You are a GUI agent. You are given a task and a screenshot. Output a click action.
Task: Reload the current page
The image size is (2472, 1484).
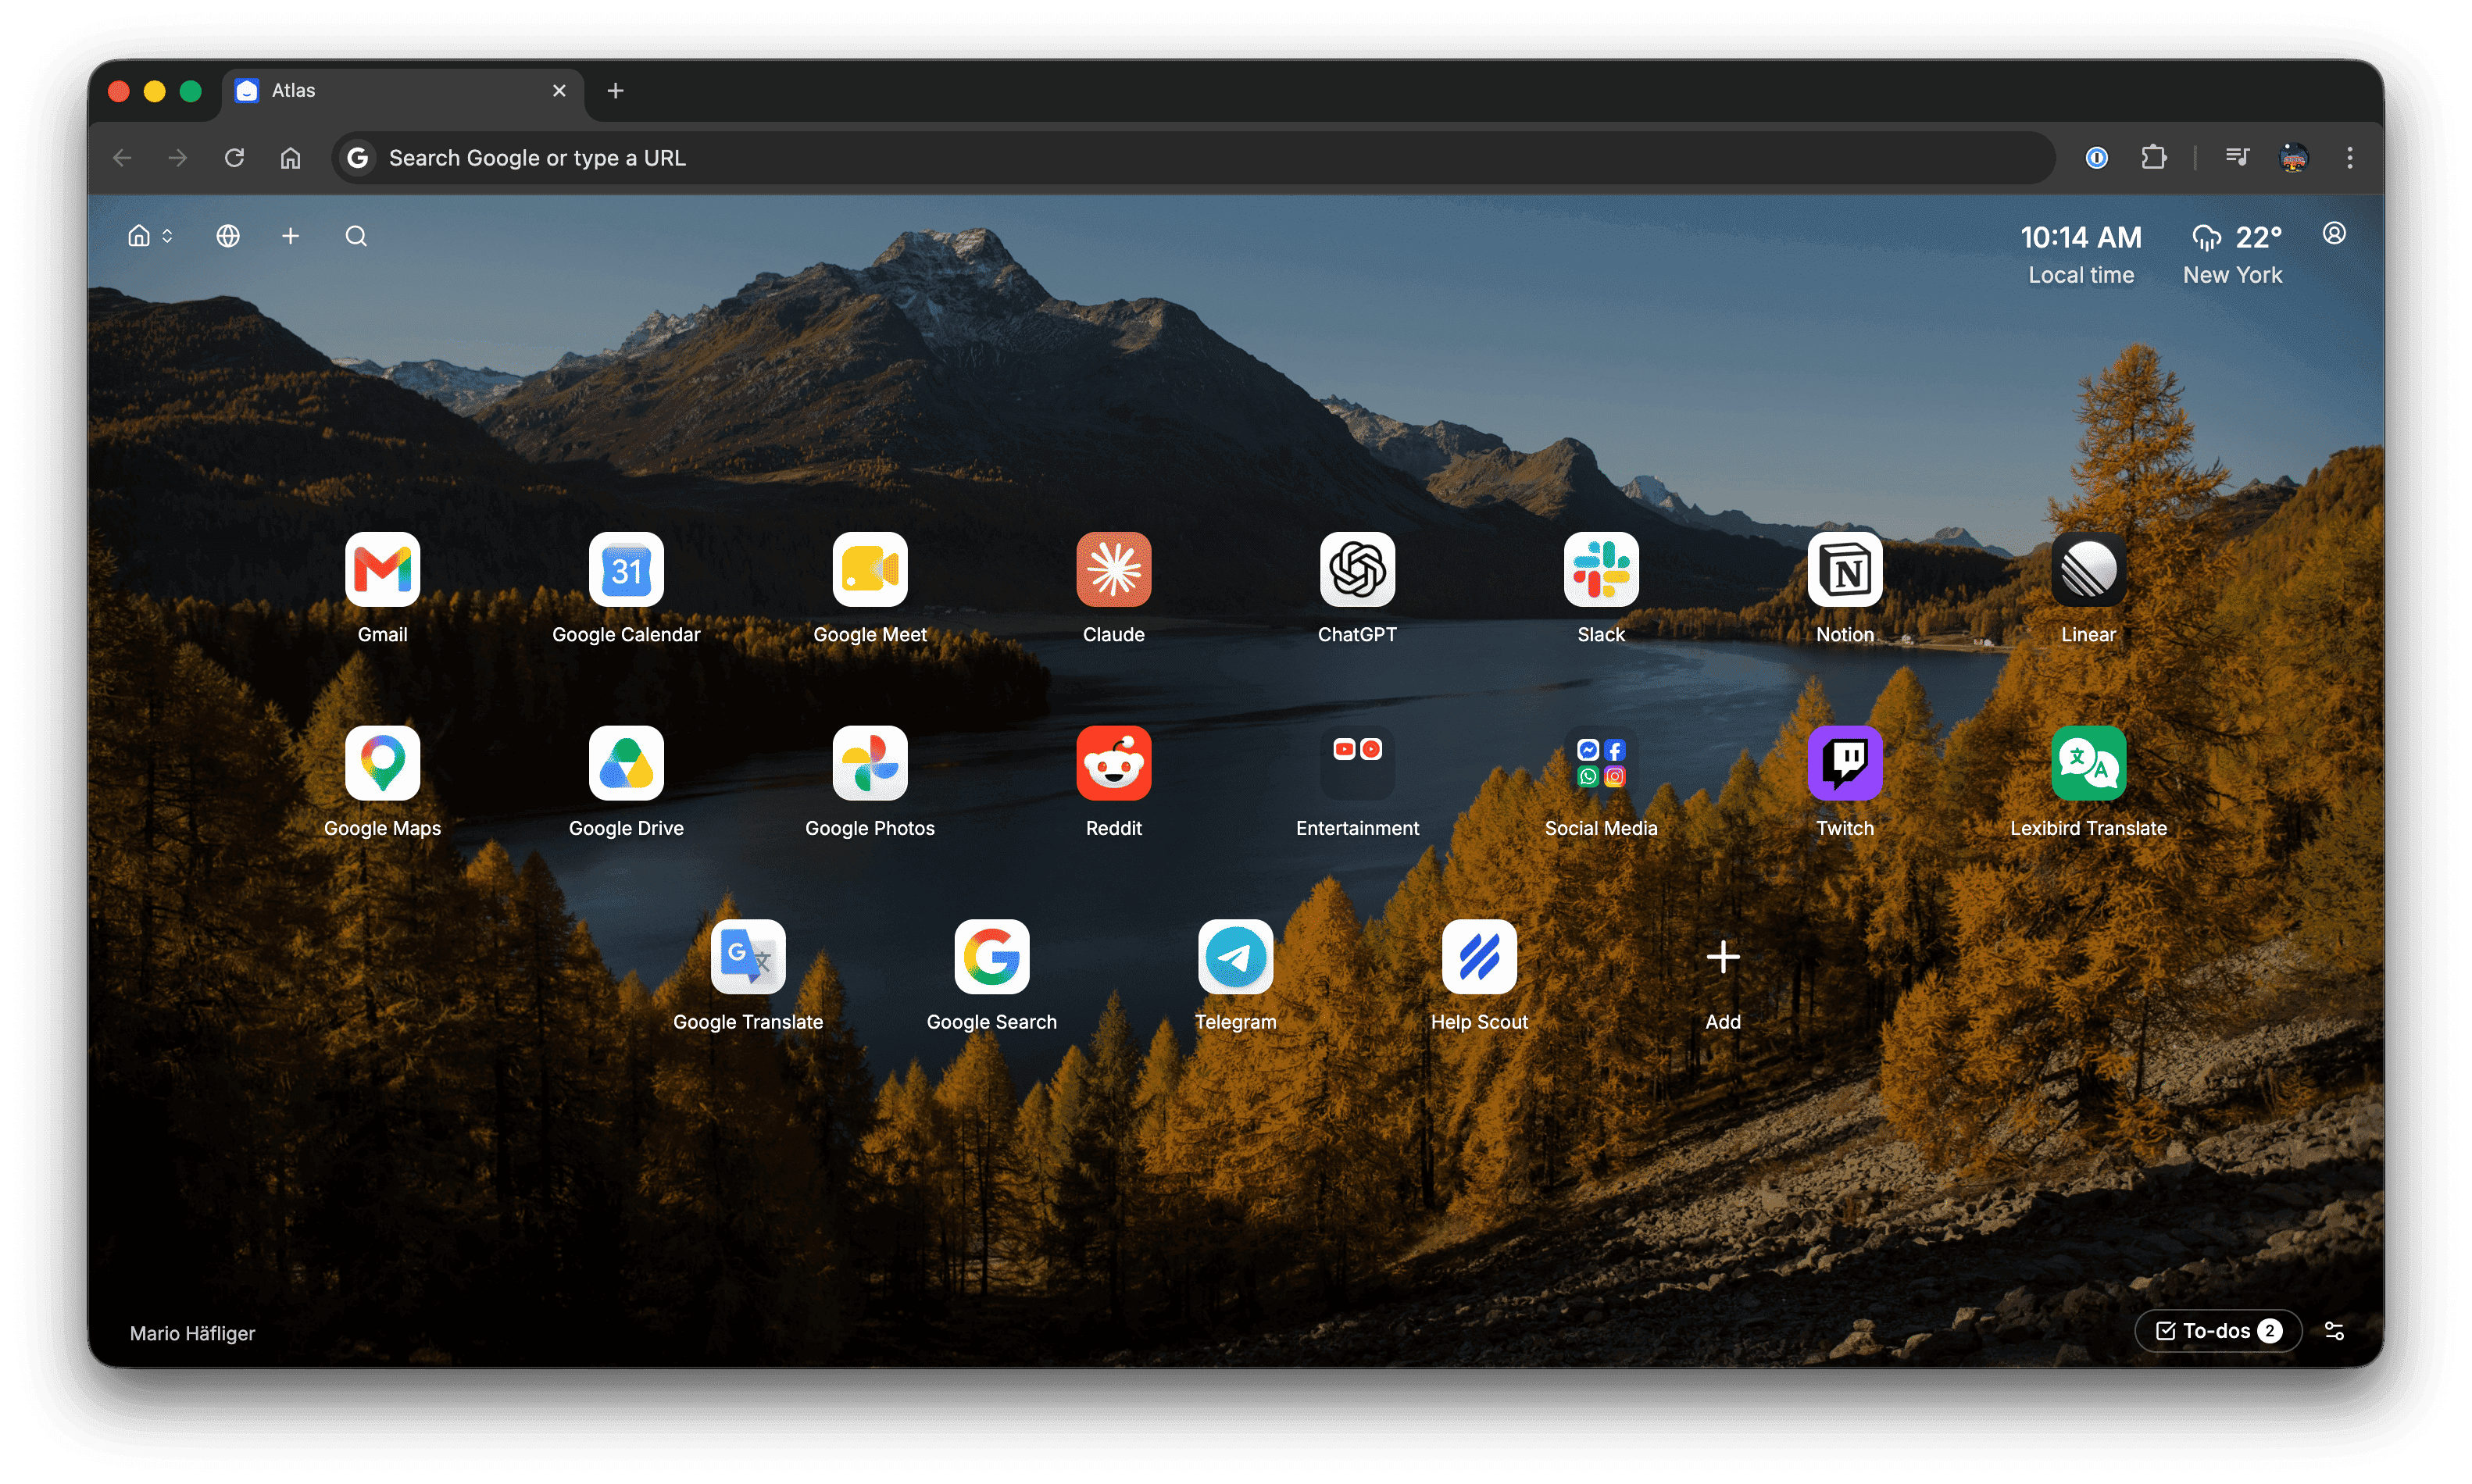(234, 158)
